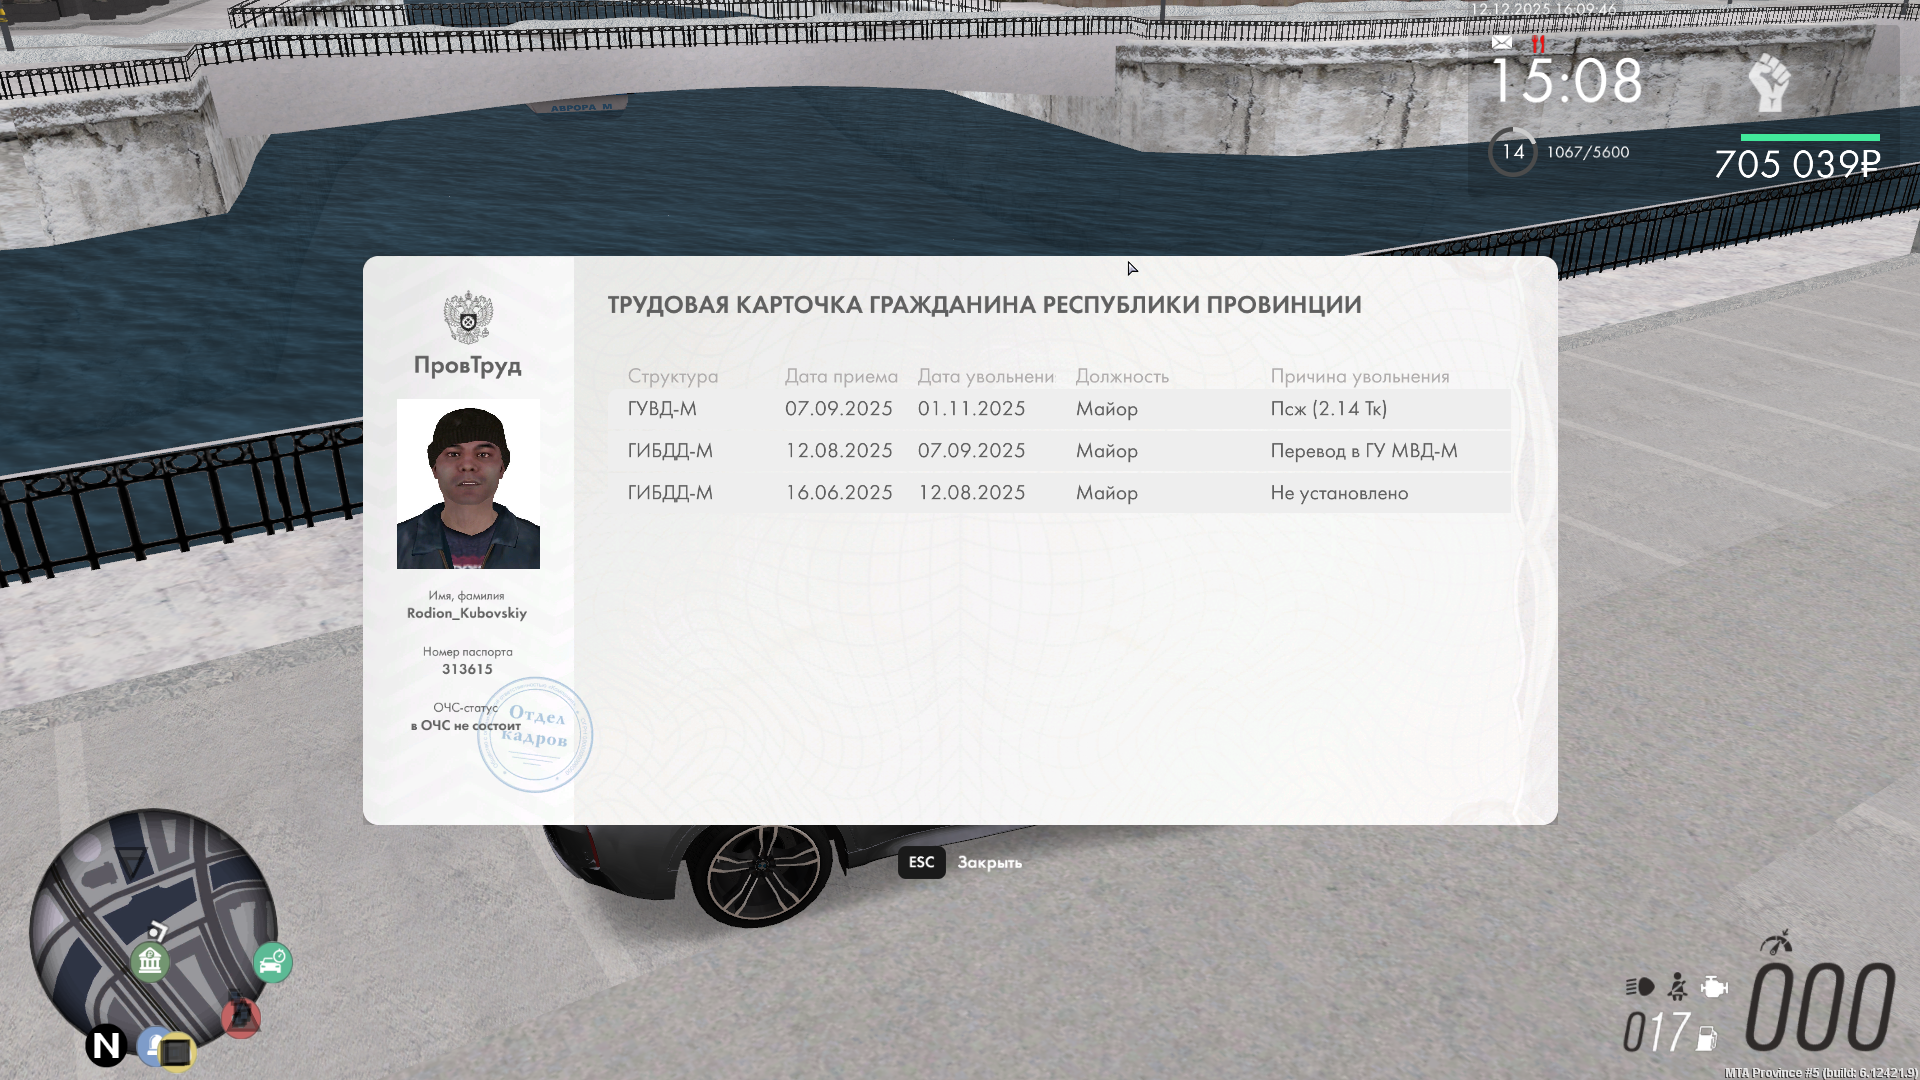Click the yellow square marker on minimap
Screen dimensions: 1920x1080
(177, 1052)
